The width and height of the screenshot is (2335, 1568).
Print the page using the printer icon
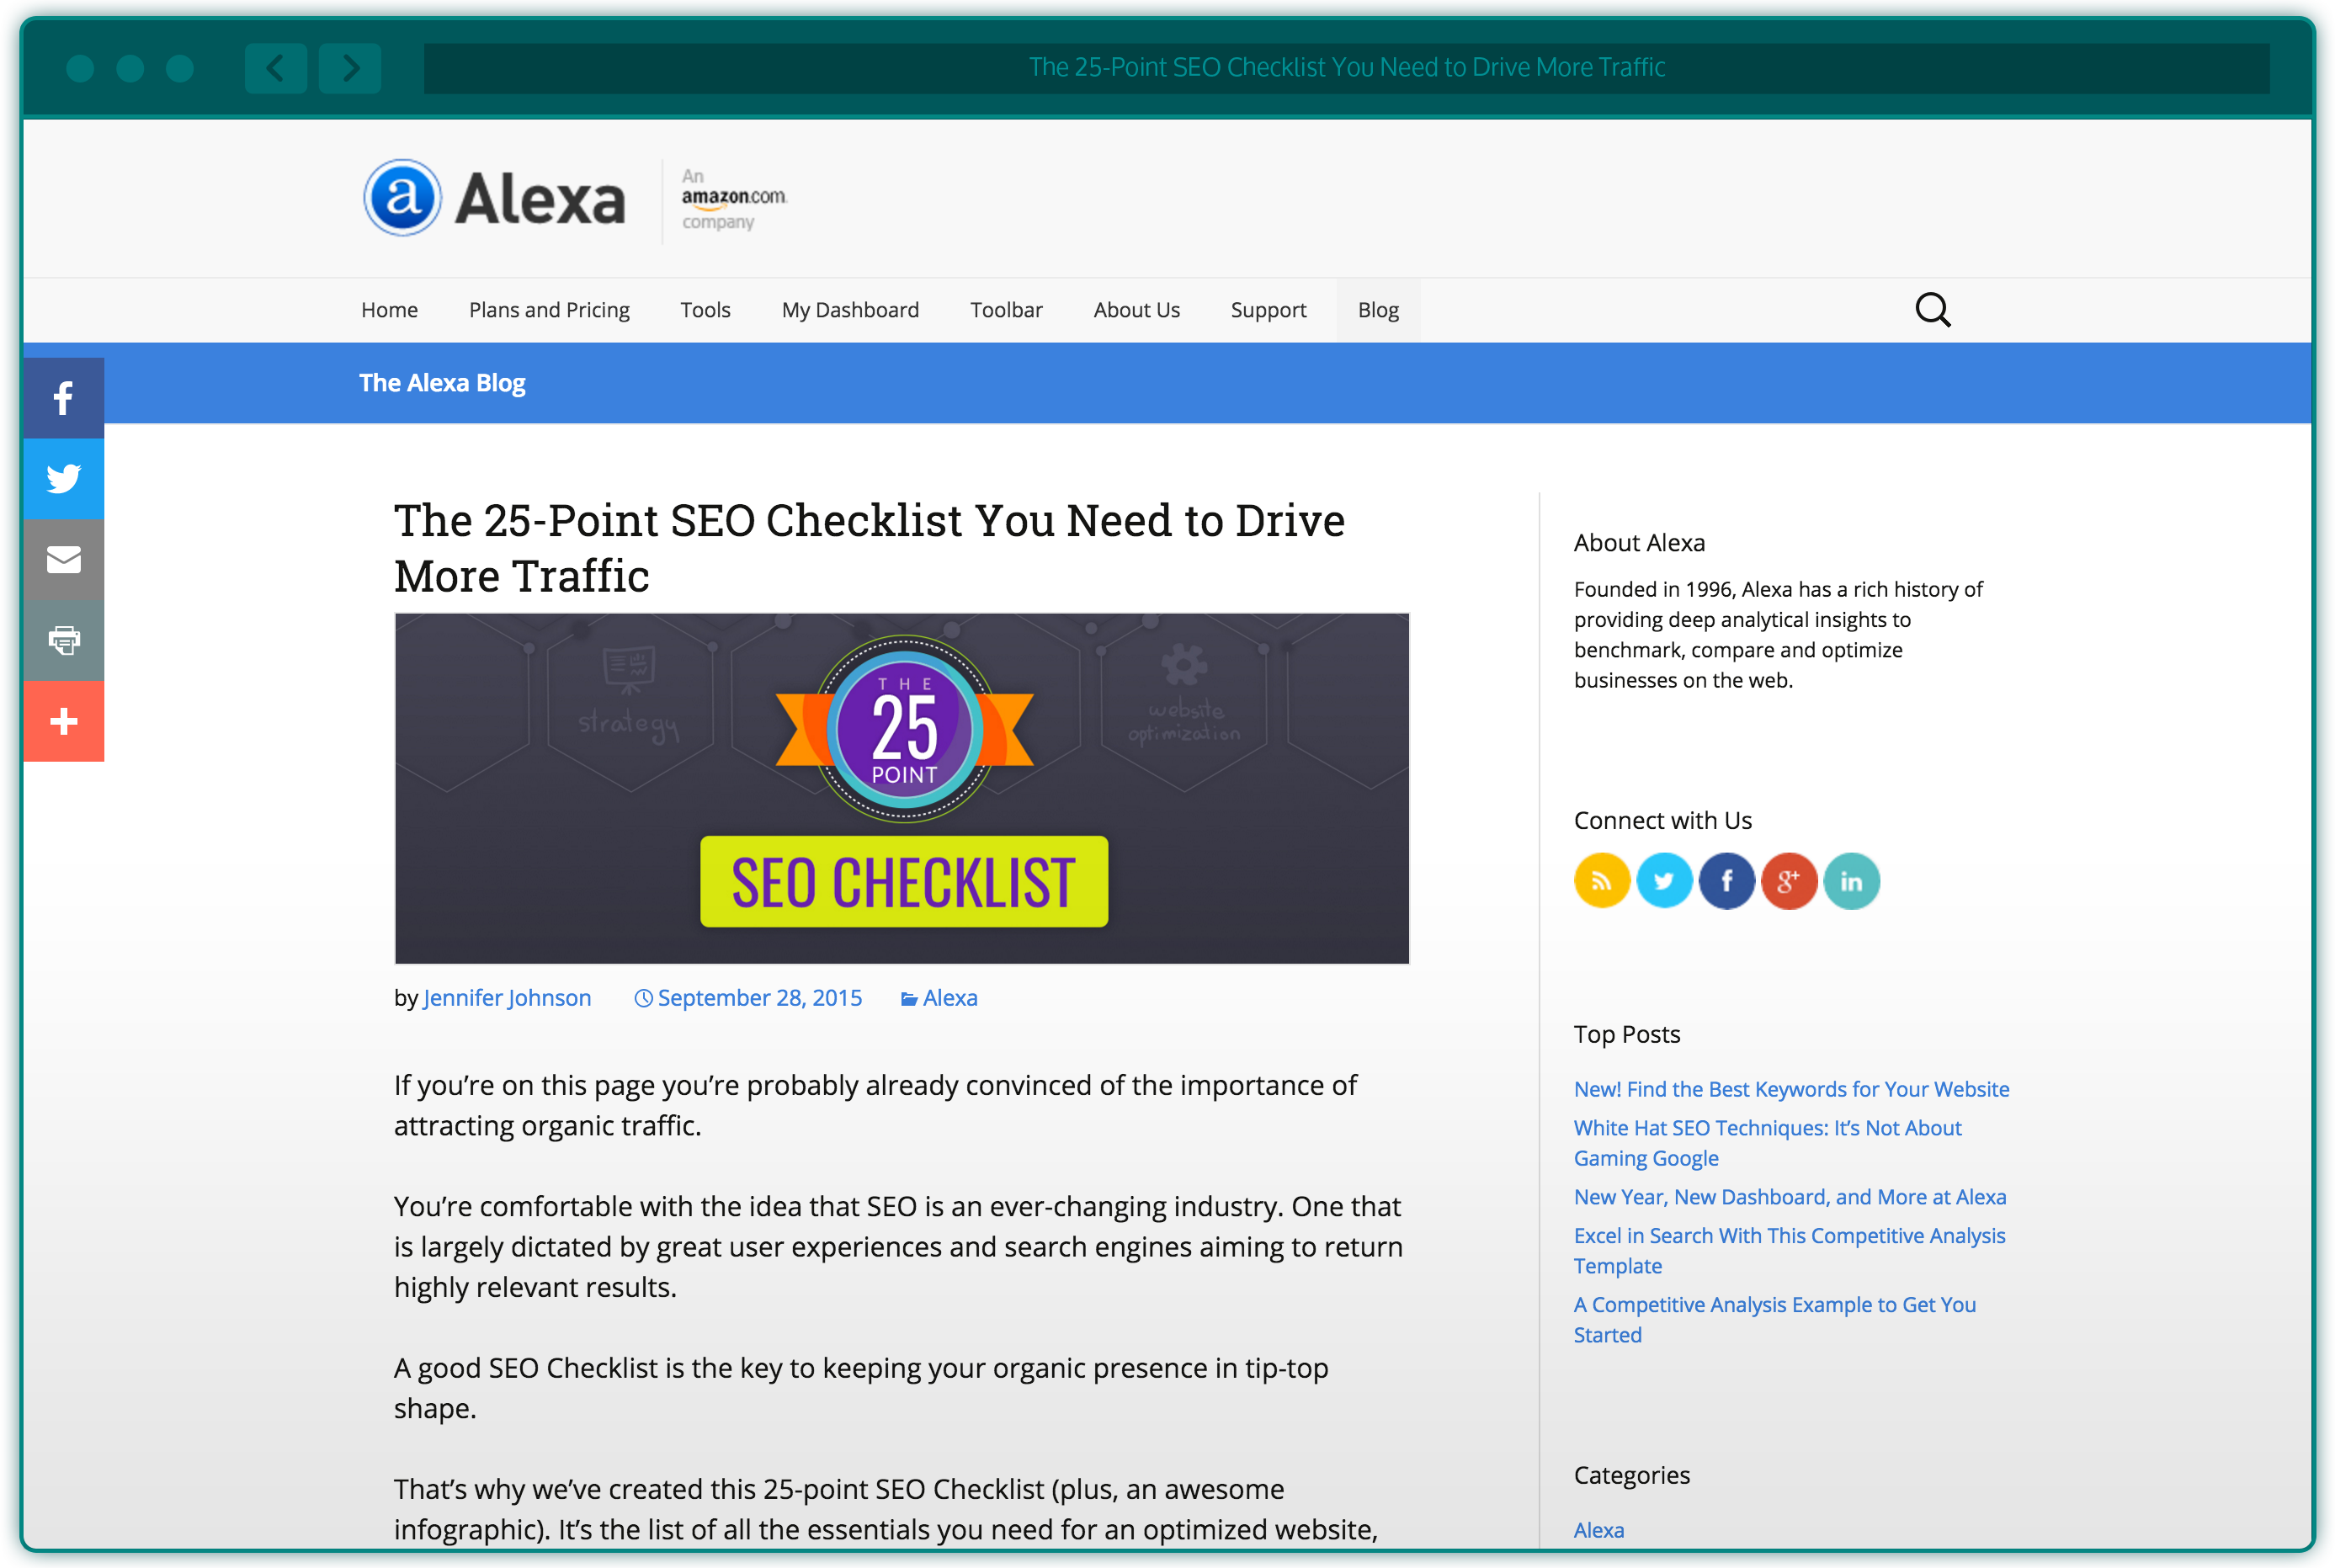click(x=63, y=640)
